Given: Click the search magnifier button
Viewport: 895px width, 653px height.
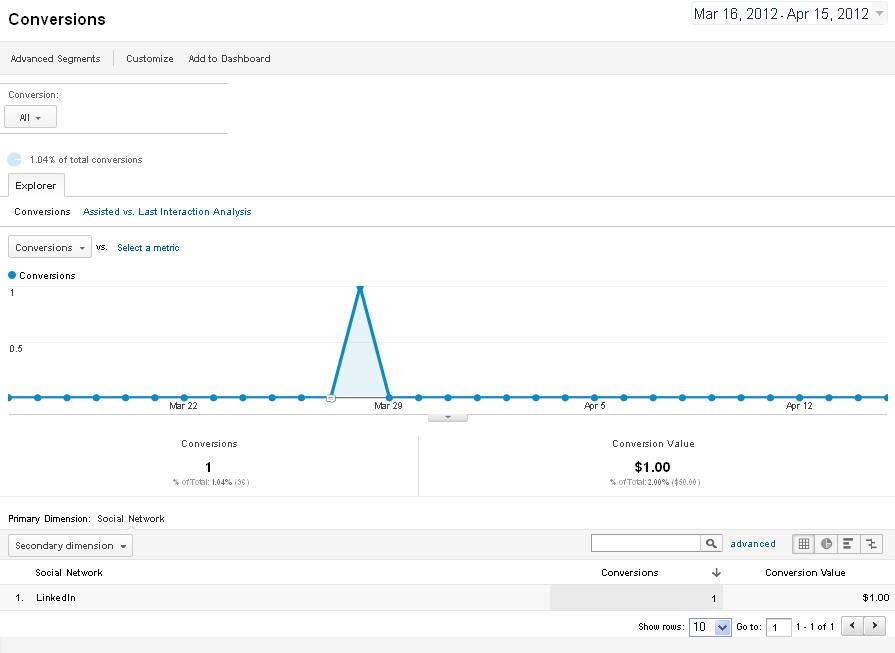Looking at the screenshot, I should [x=711, y=543].
